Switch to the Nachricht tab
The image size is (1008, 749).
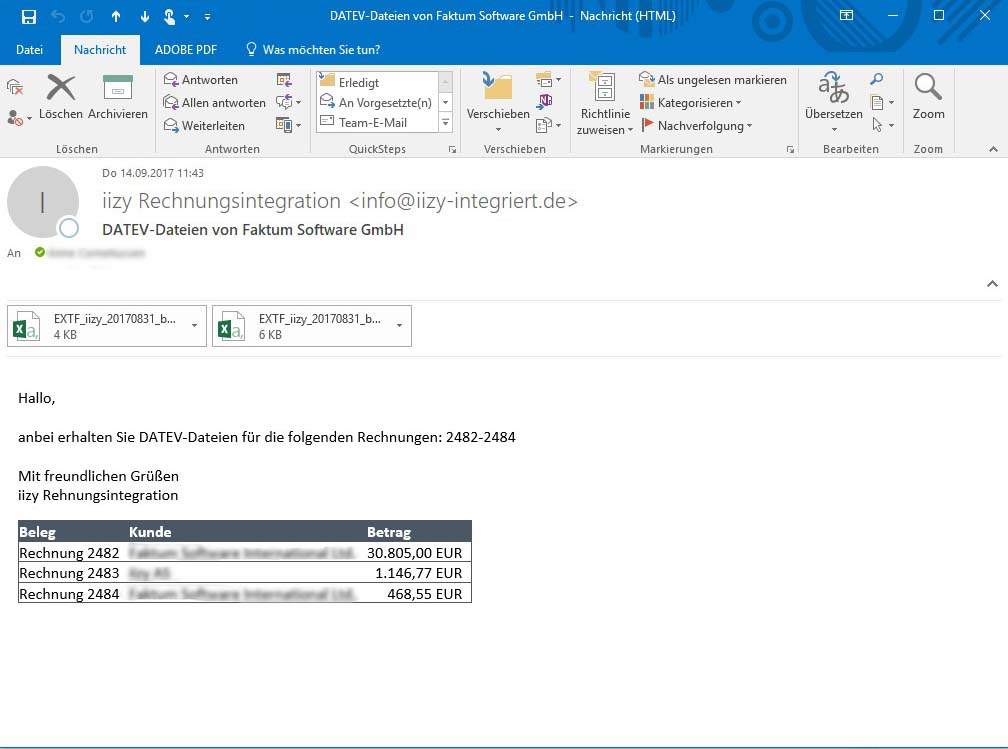tap(100, 50)
